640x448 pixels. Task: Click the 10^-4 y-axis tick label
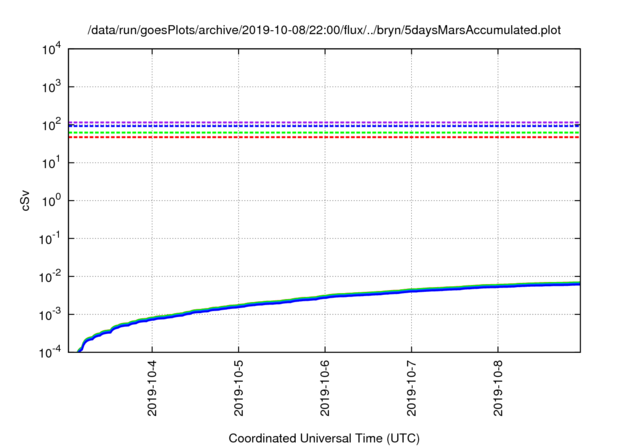[x=50, y=352]
